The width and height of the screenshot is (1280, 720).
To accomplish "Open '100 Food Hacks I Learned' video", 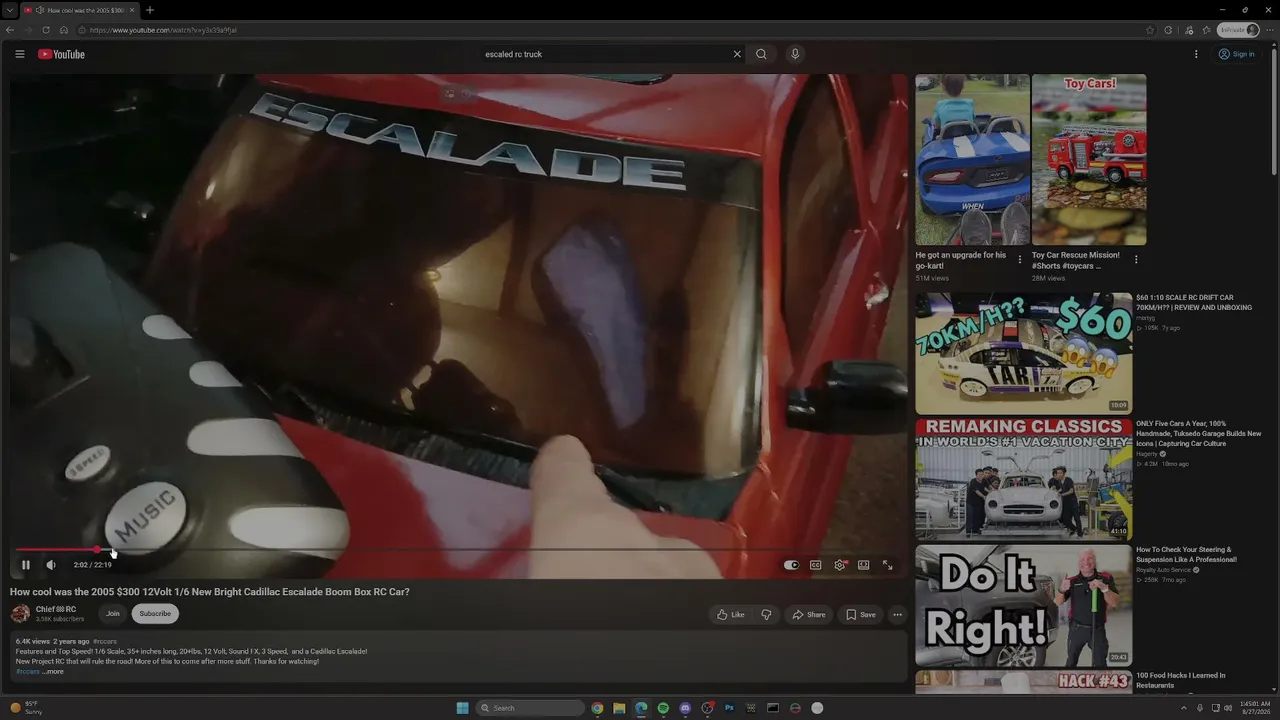I will tap(1181, 680).
